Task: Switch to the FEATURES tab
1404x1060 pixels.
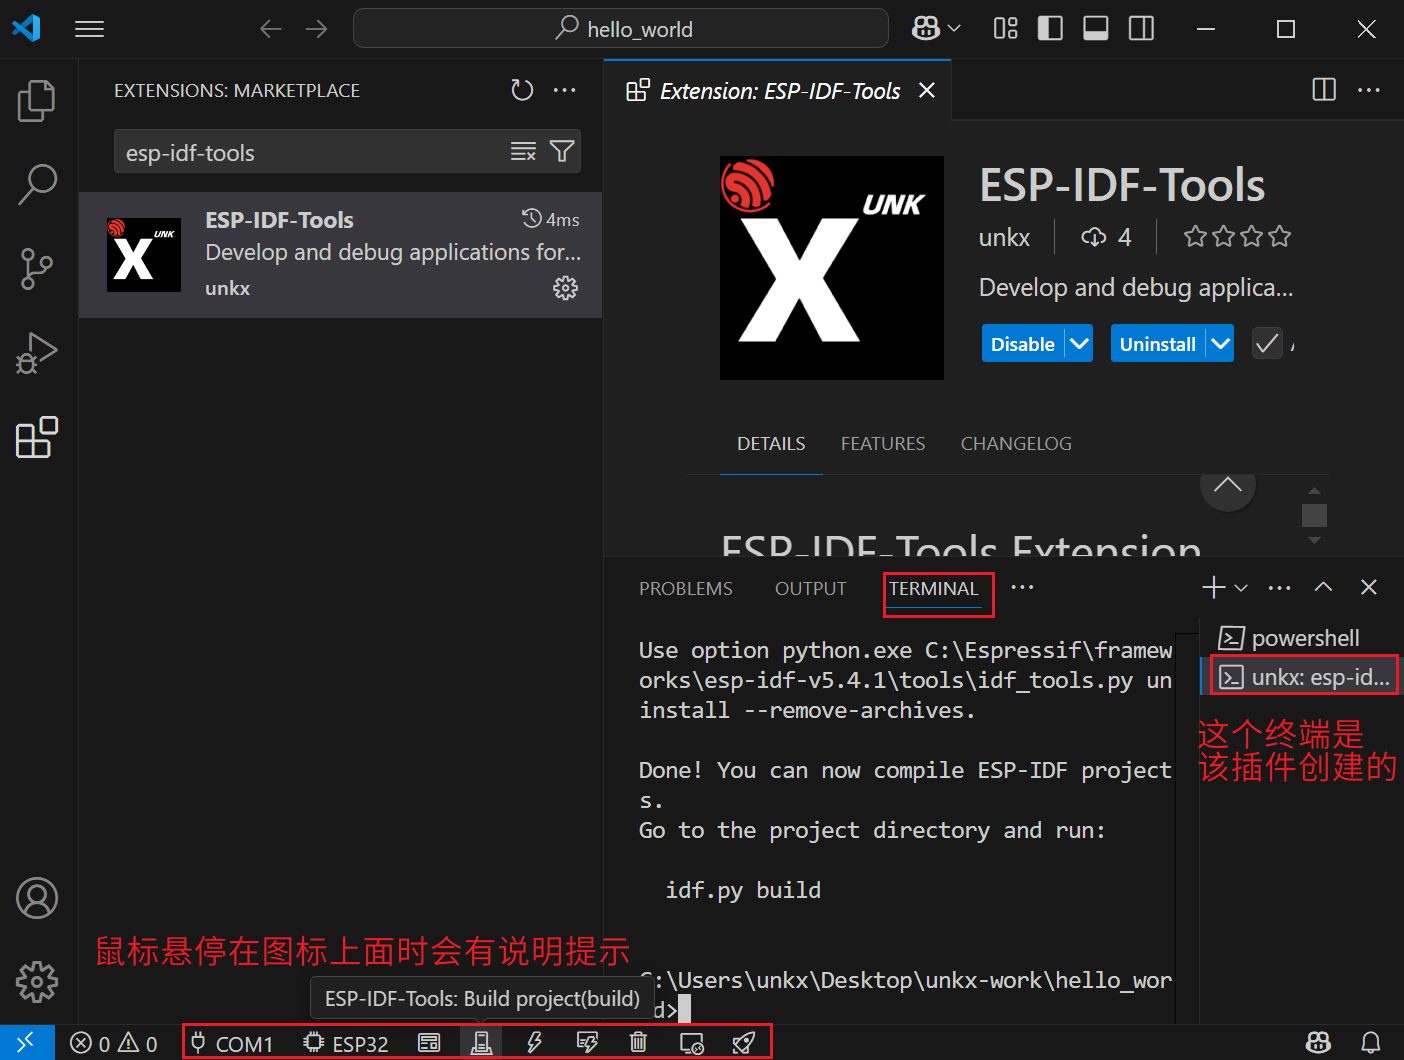Action: (x=883, y=443)
